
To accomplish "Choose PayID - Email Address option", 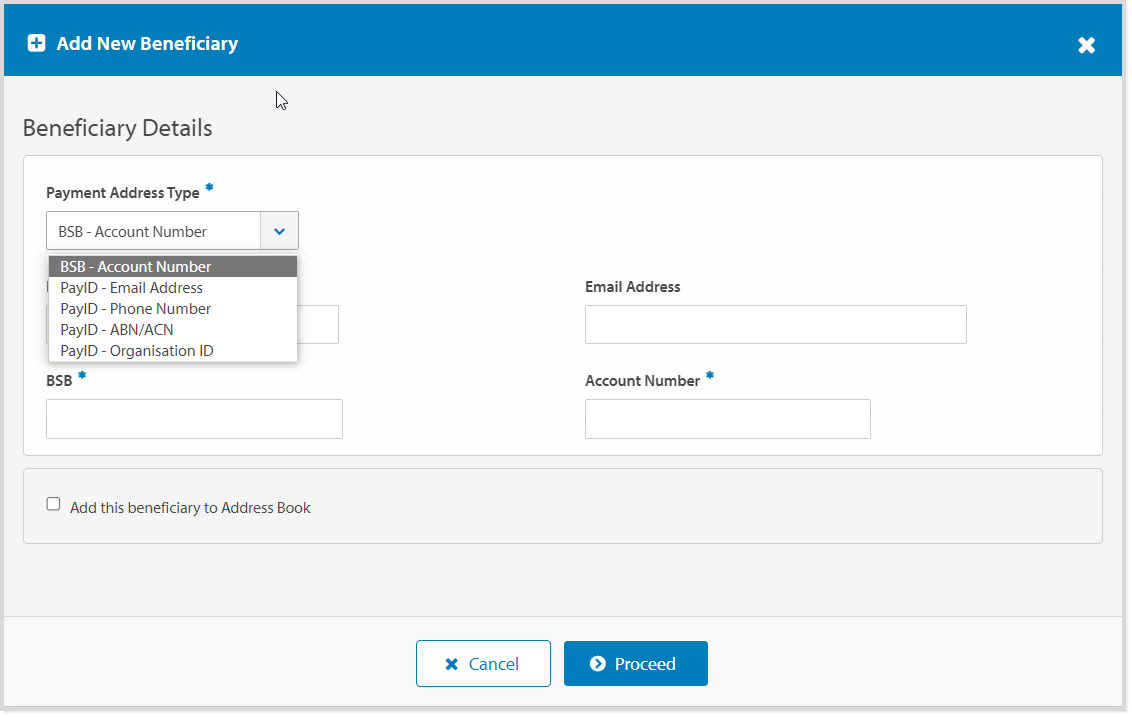I will pos(173,287).
